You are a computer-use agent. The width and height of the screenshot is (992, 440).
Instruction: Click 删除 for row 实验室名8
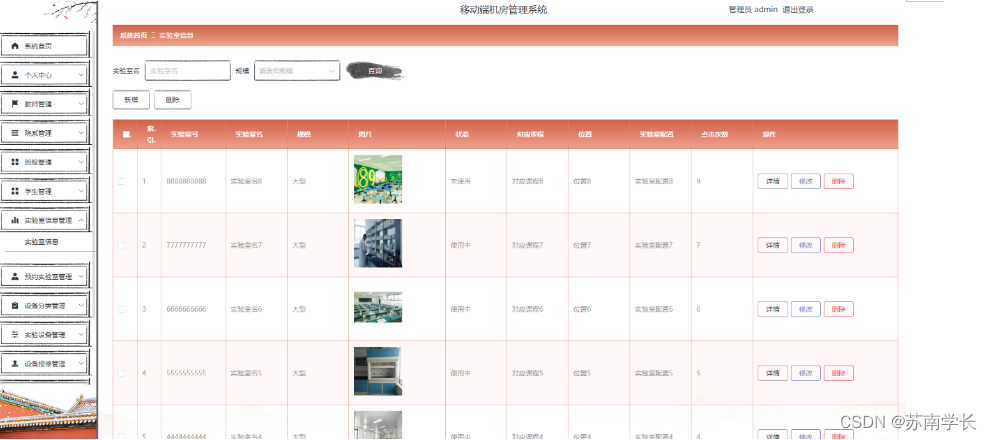tap(838, 181)
